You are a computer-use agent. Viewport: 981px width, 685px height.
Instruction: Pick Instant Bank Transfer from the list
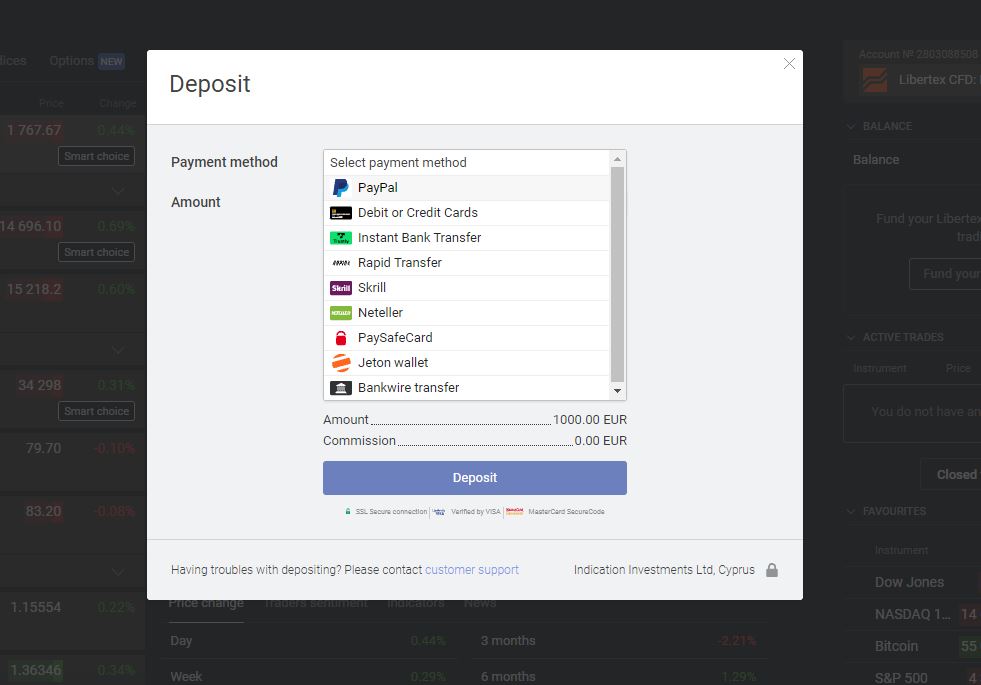[466, 238]
